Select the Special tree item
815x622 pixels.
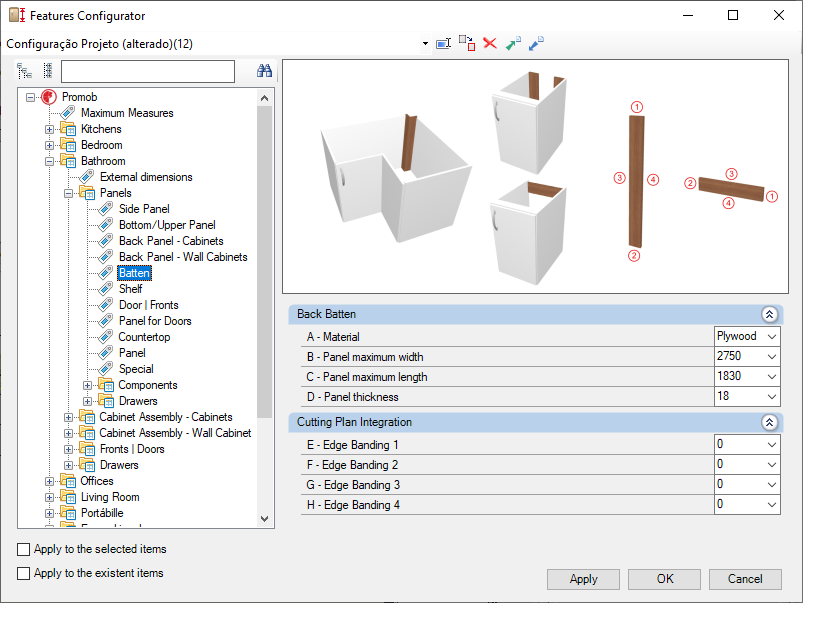click(x=136, y=369)
